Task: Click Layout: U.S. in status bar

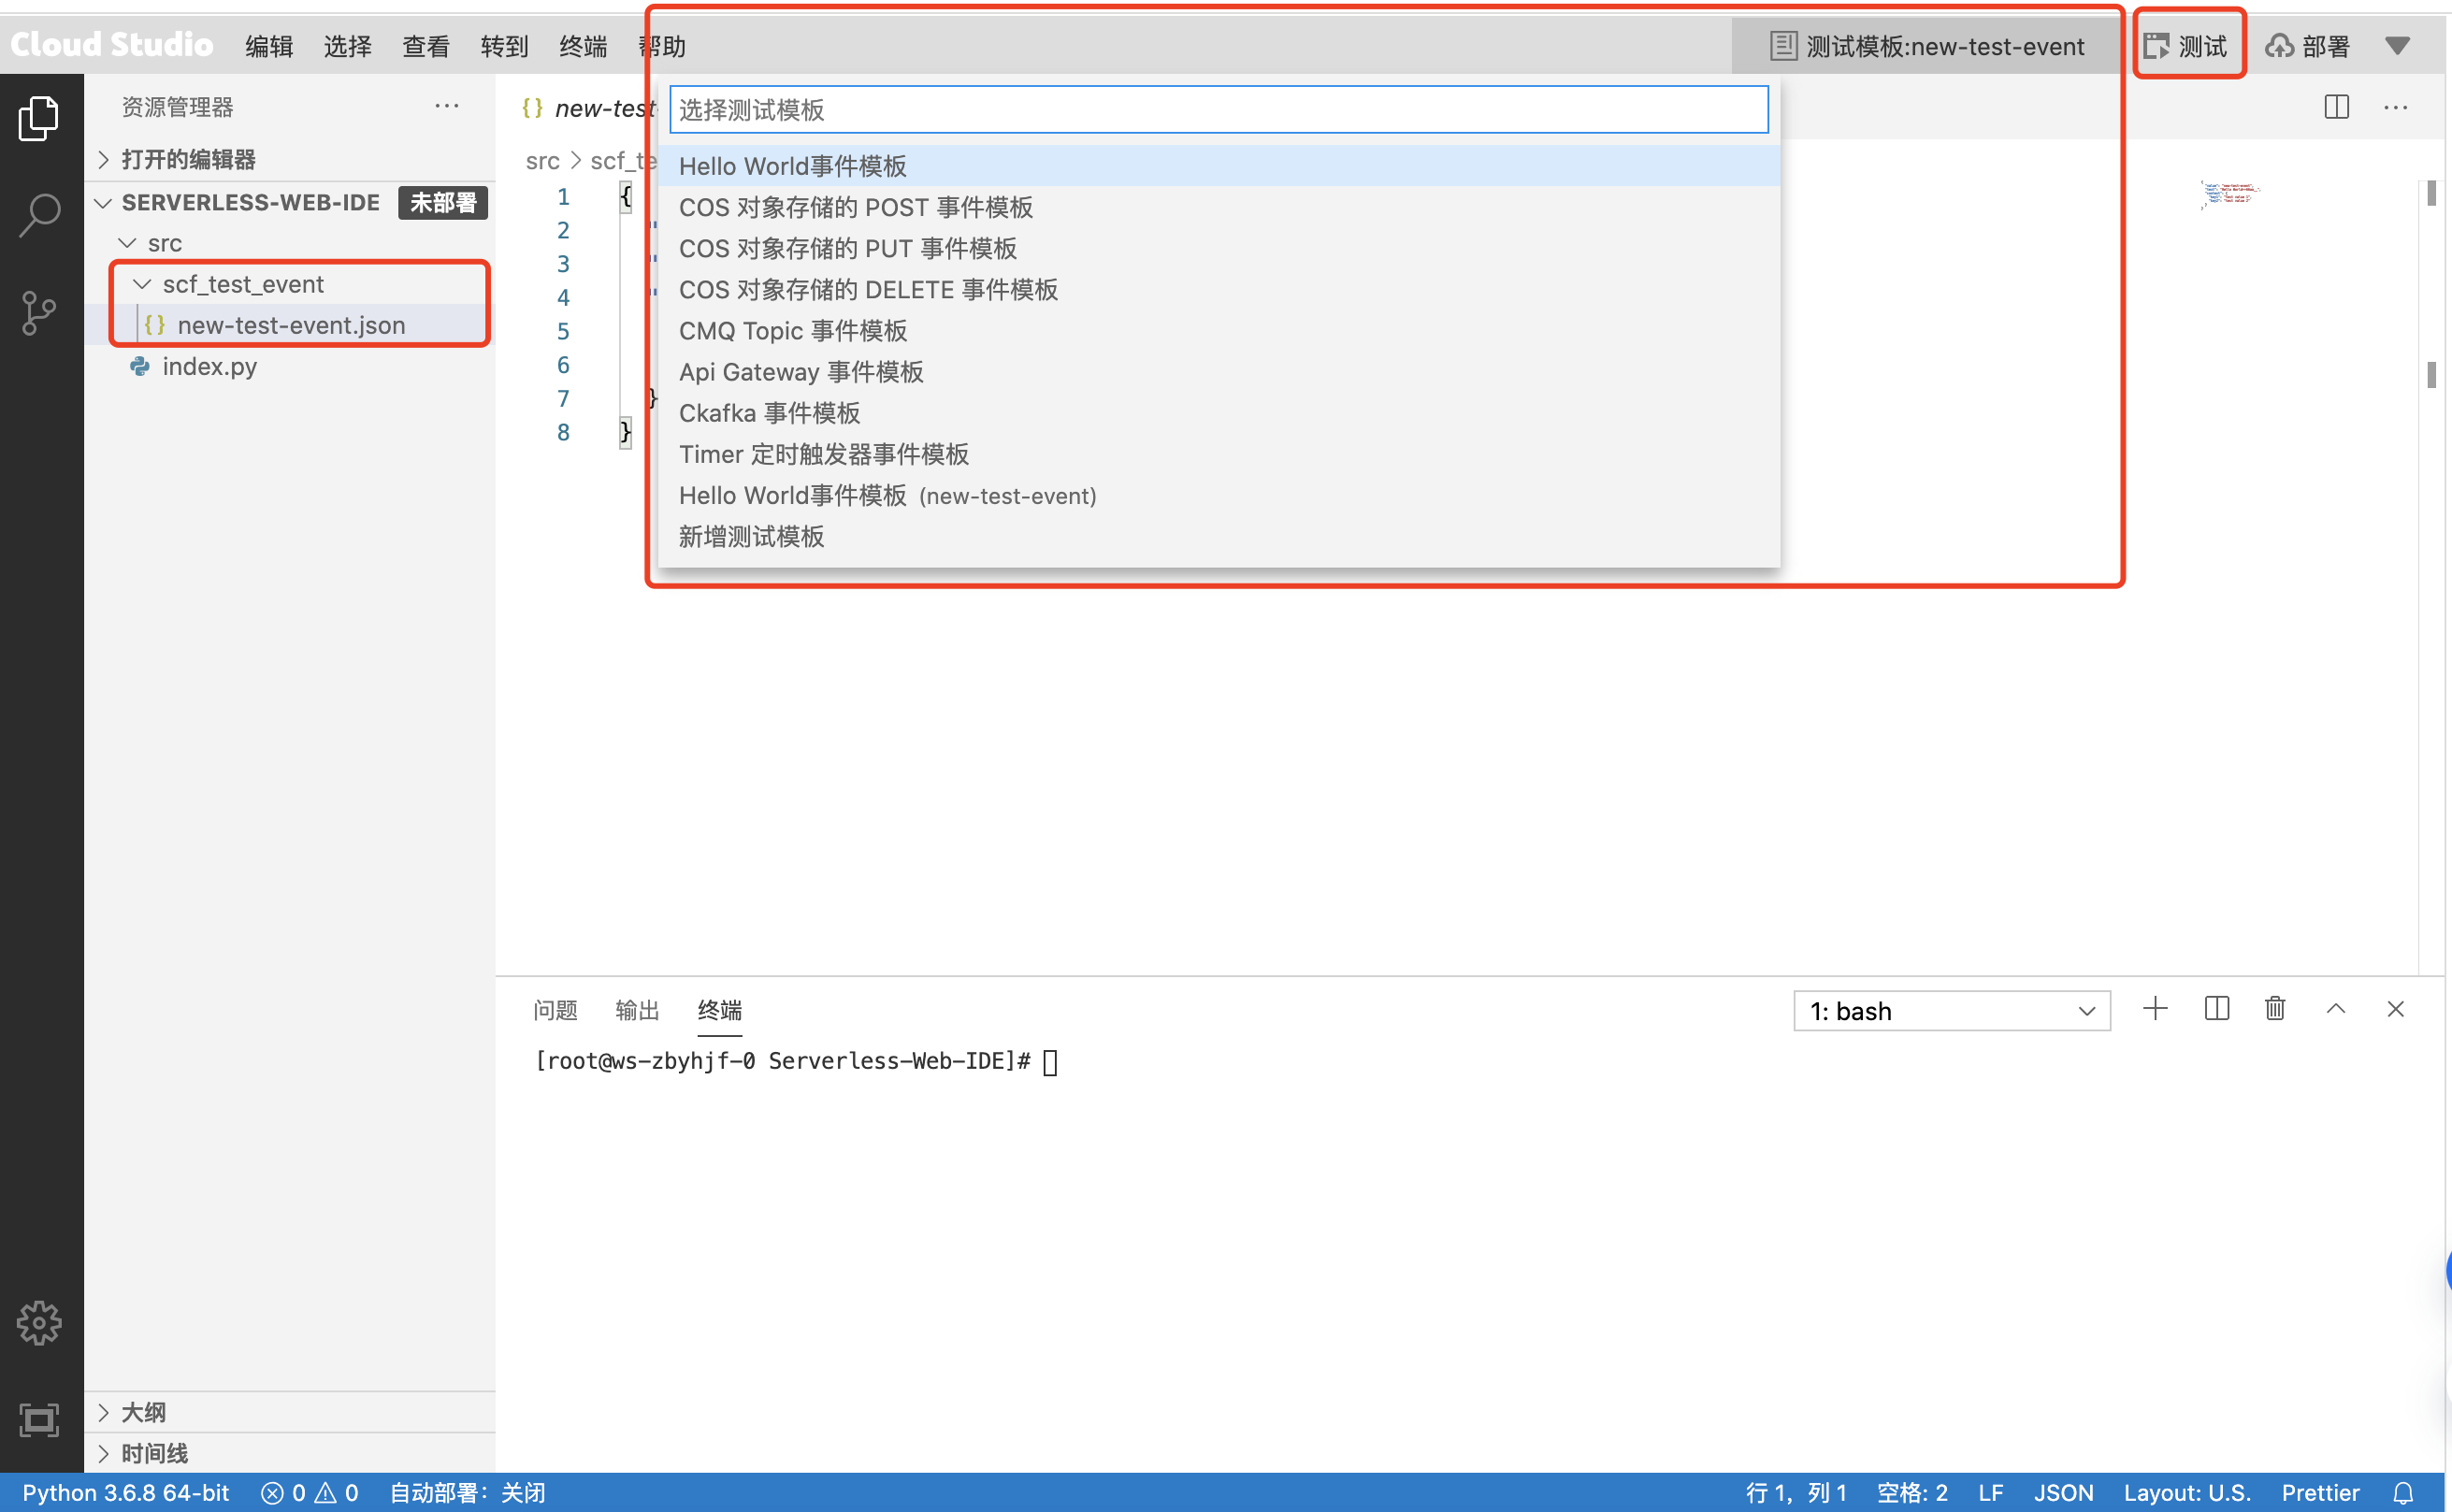Action: click(x=2187, y=1493)
